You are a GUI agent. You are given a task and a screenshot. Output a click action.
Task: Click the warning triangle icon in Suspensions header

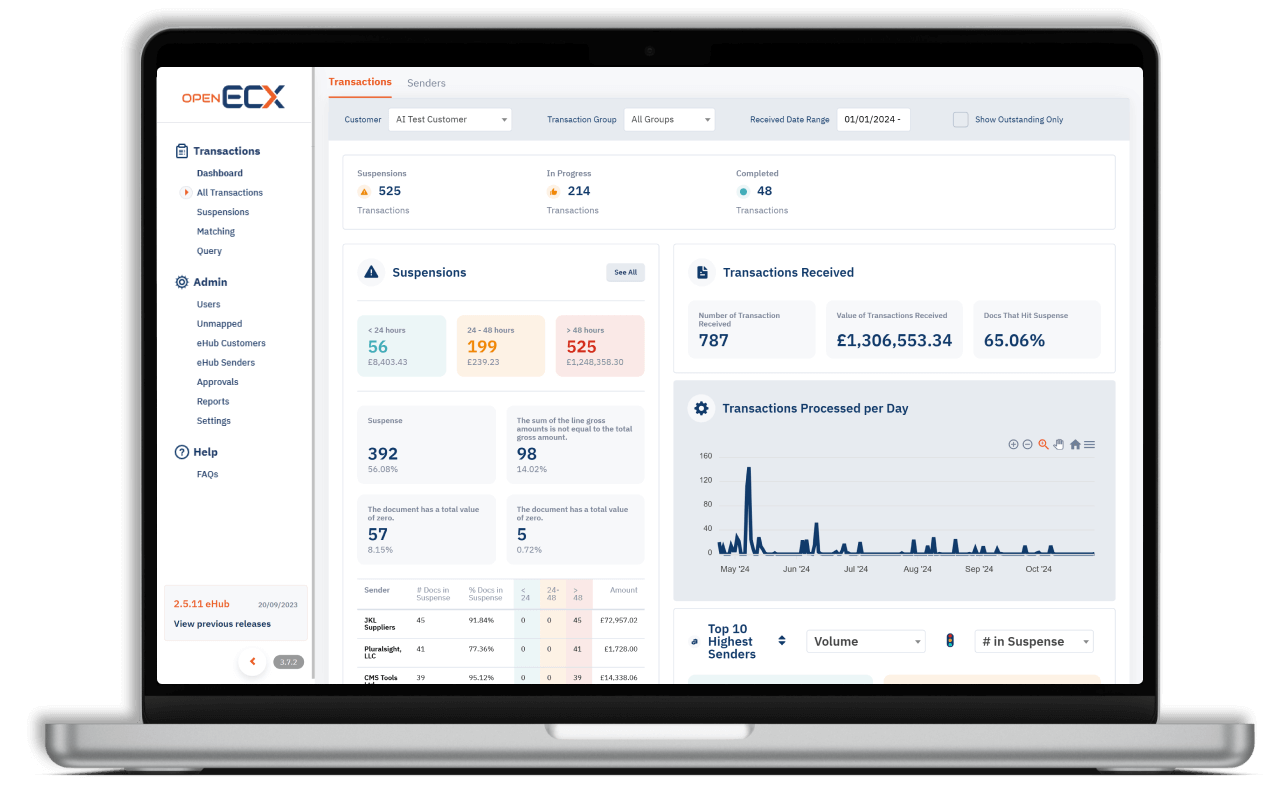372,272
